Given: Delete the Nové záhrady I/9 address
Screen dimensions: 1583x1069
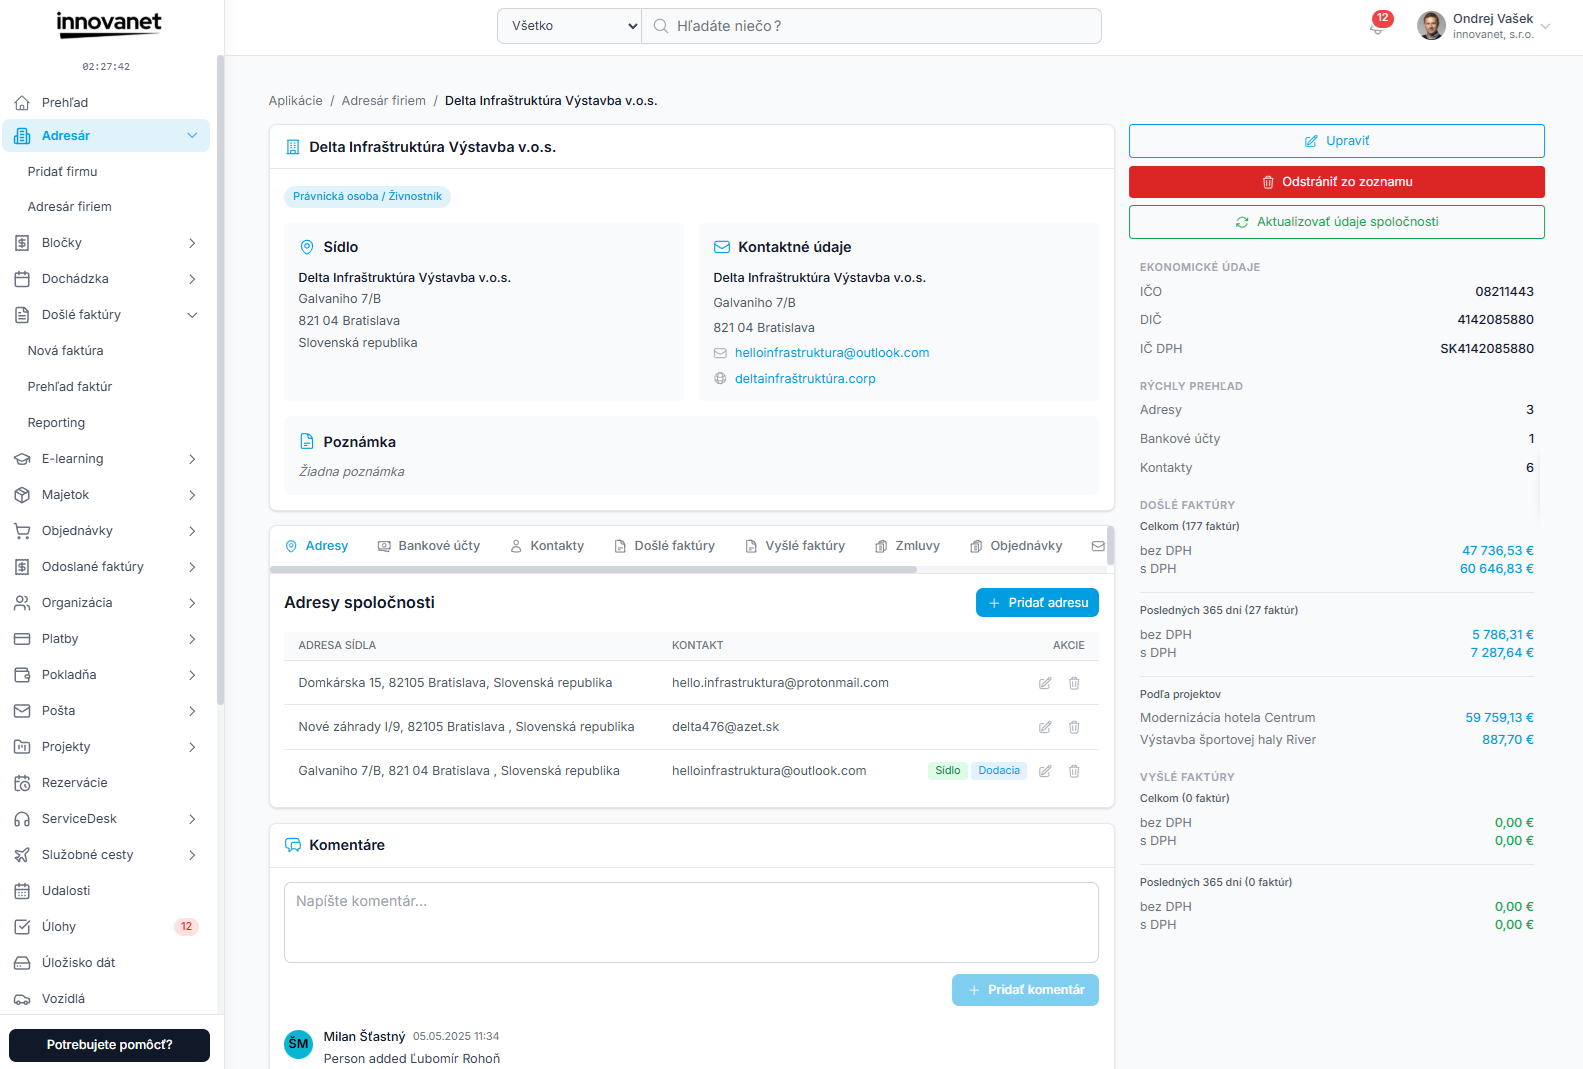Looking at the screenshot, I should (x=1074, y=727).
